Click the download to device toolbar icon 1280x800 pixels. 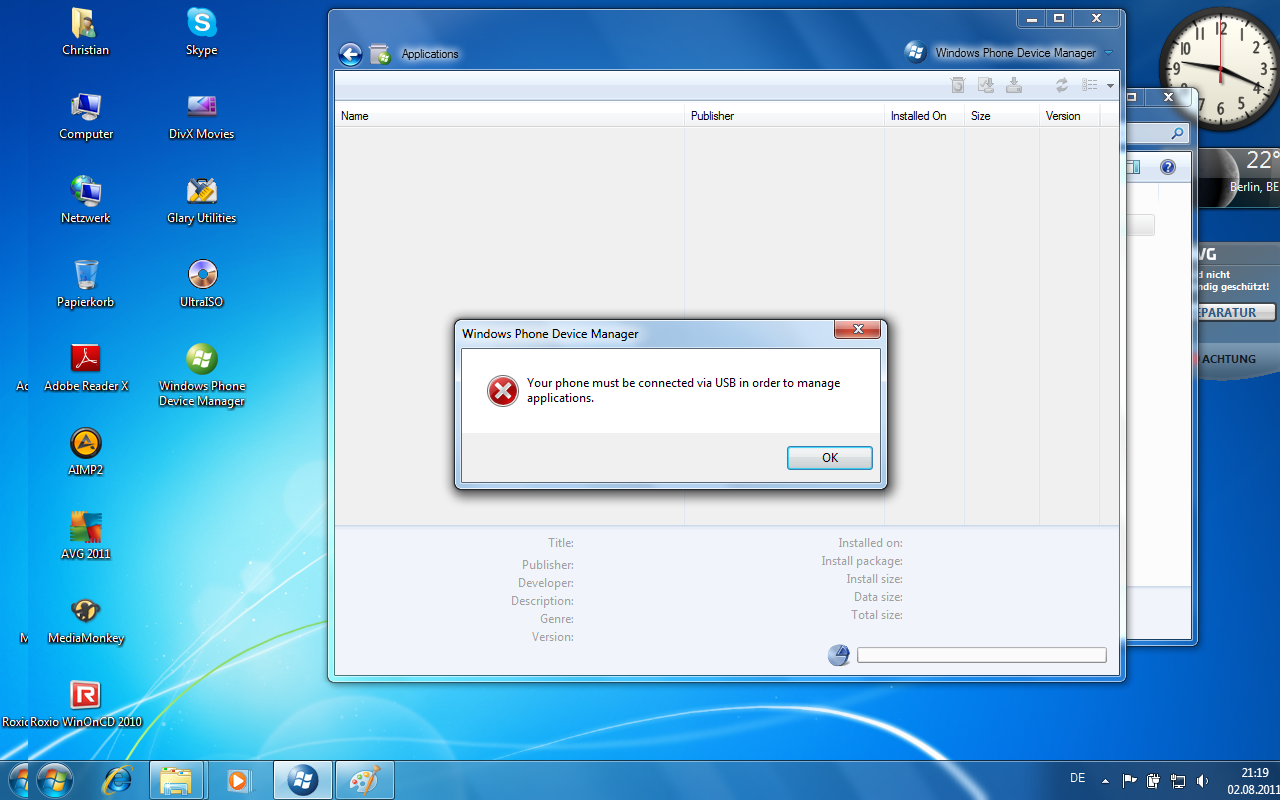click(x=1013, y=85)
